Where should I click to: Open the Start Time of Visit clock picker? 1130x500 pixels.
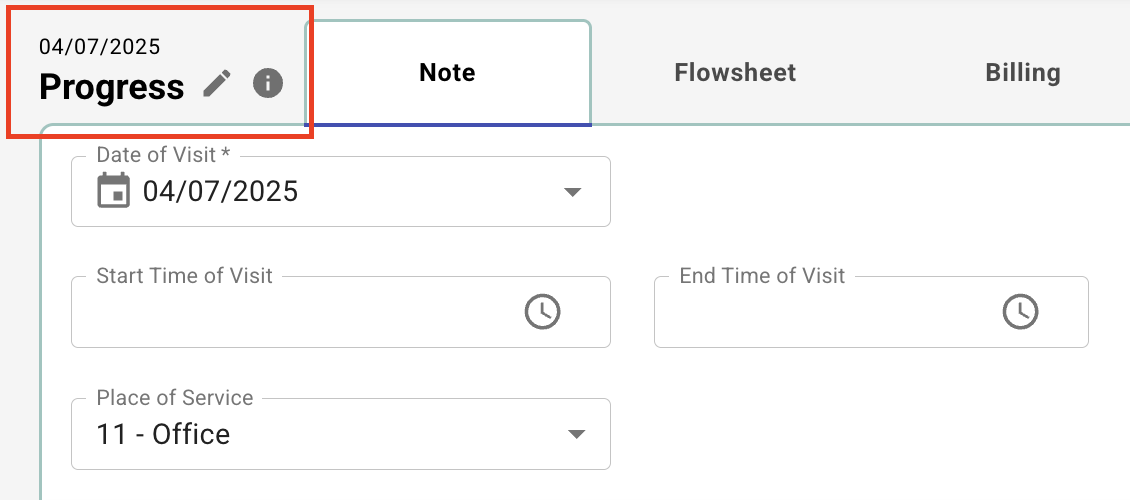pyautogui.click(x=542, y=312)
